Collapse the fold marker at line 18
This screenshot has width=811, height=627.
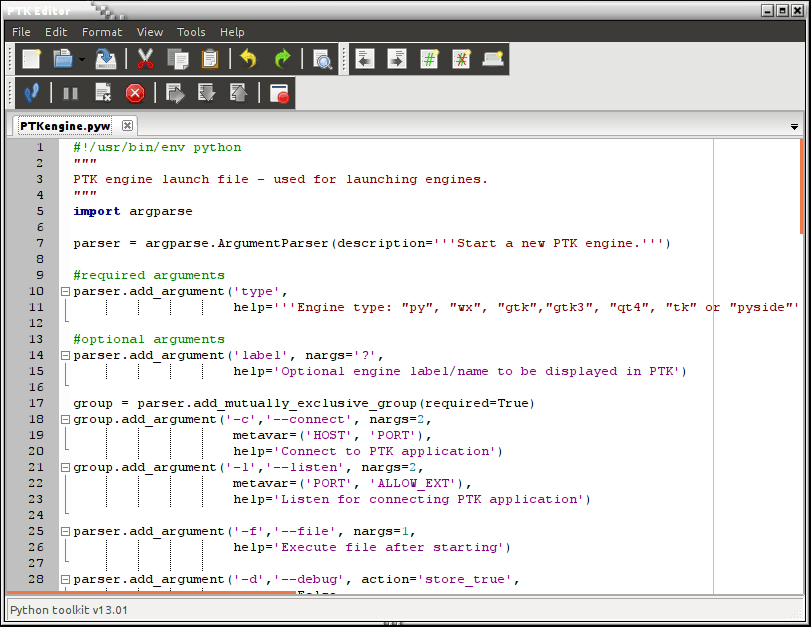click(x=65, y=419)
